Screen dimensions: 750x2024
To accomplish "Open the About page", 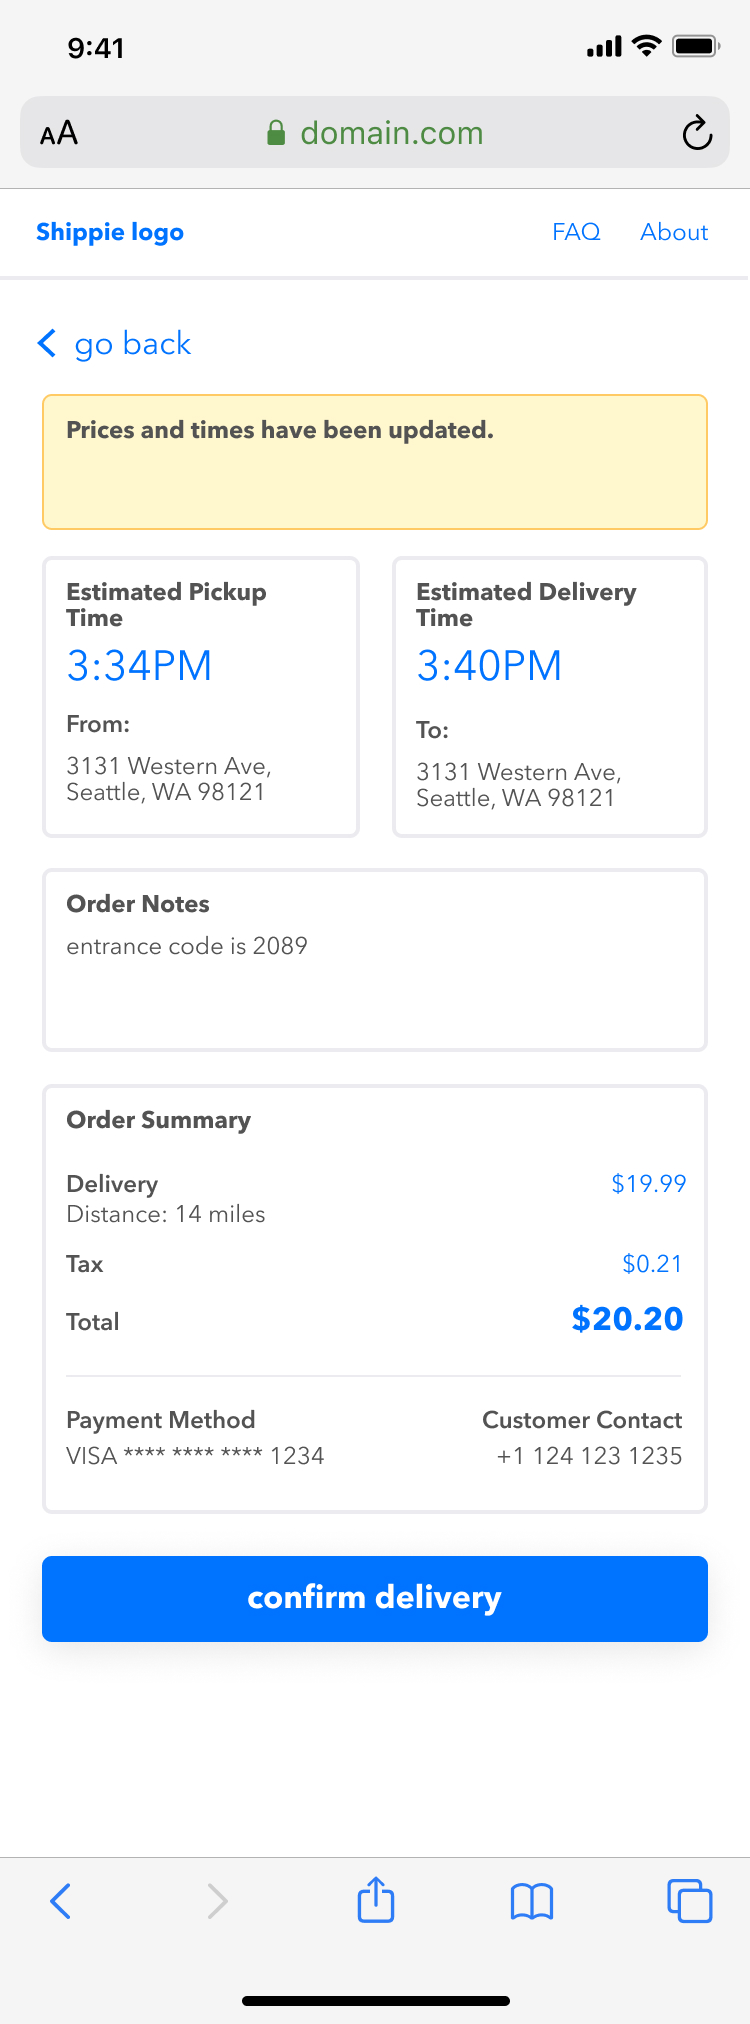I will (674, 232).
